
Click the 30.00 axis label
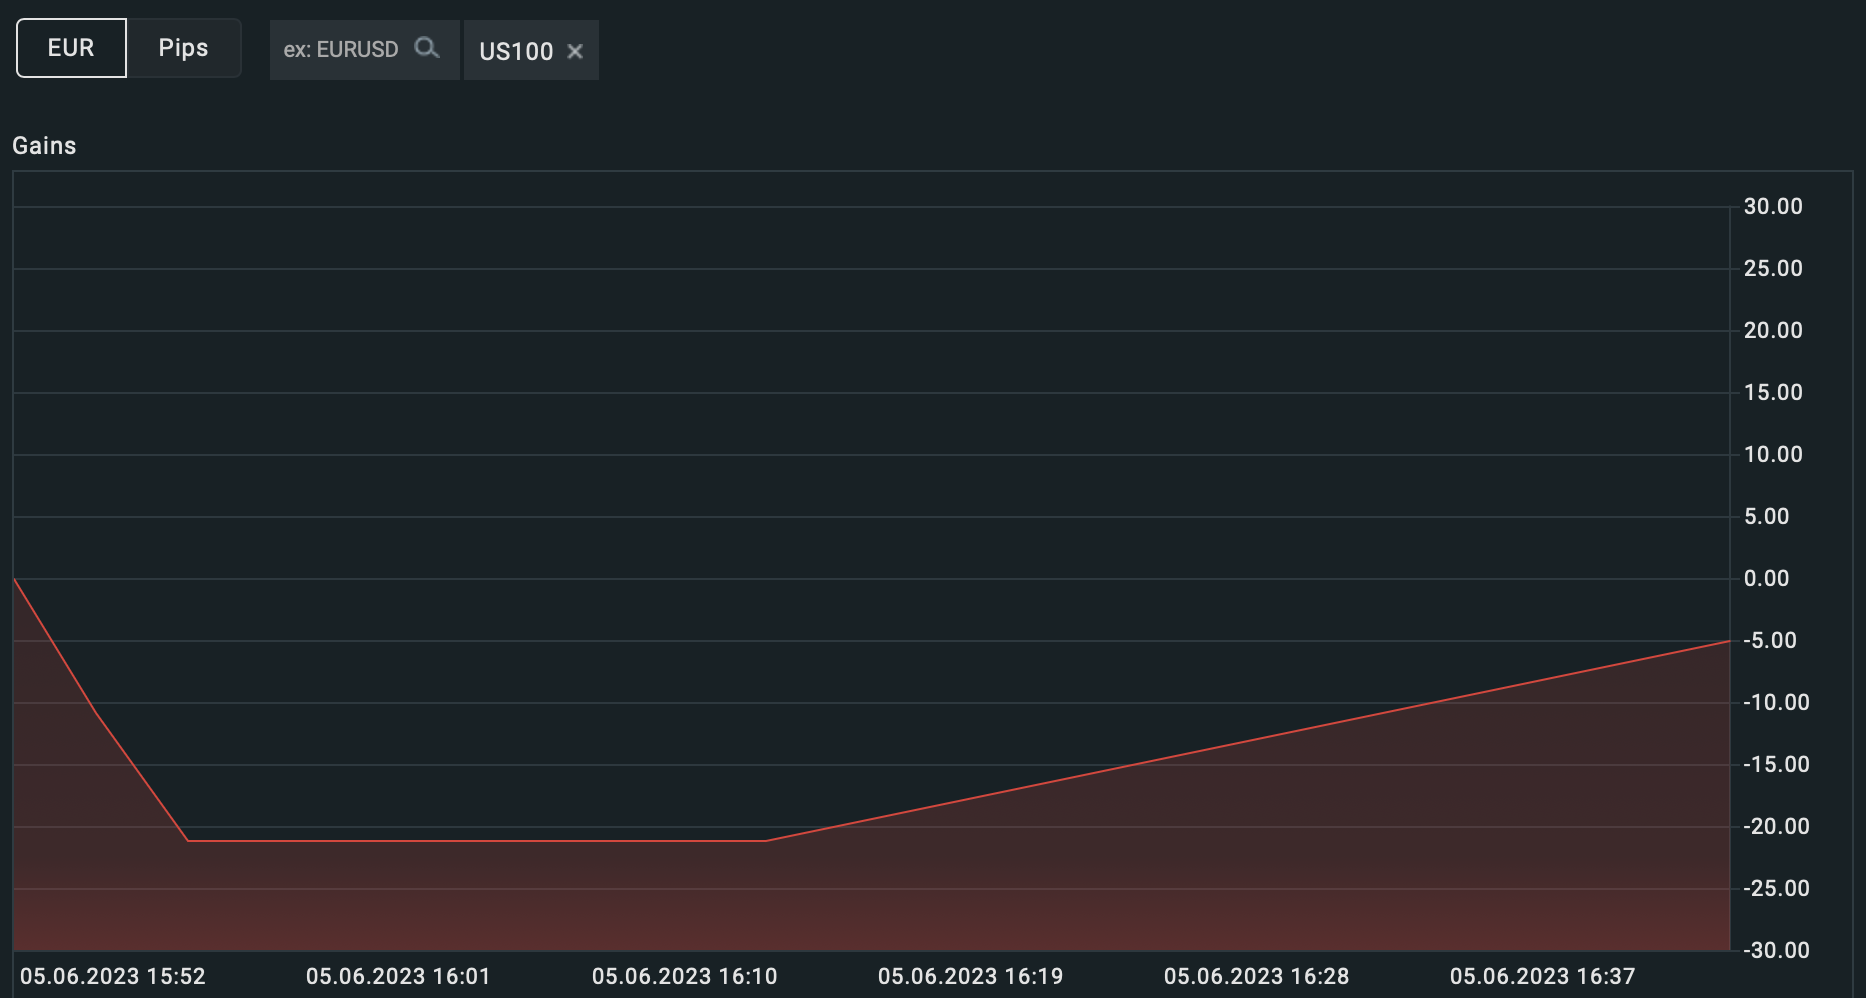[x=1773, y=207]
